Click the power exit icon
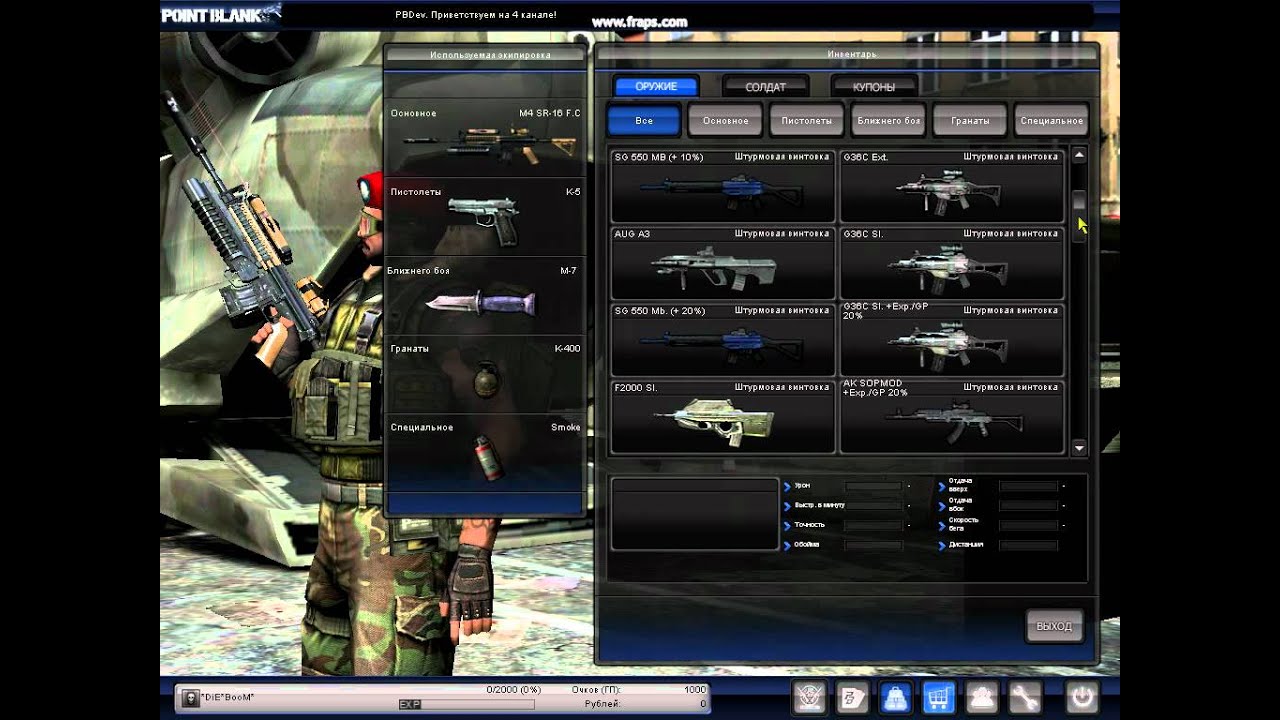 pyautogui.click(x=1082, y=696)
